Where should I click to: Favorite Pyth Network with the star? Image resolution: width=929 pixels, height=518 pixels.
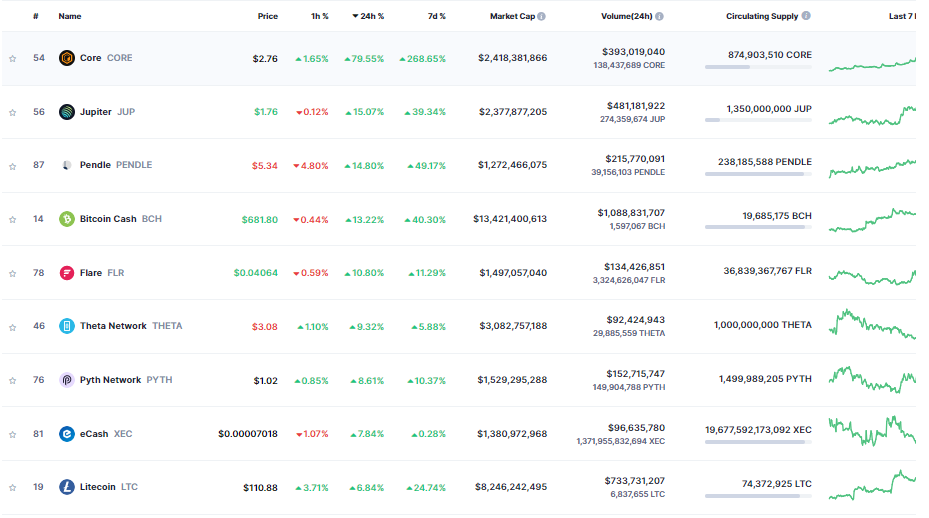[x=12, y=381]
